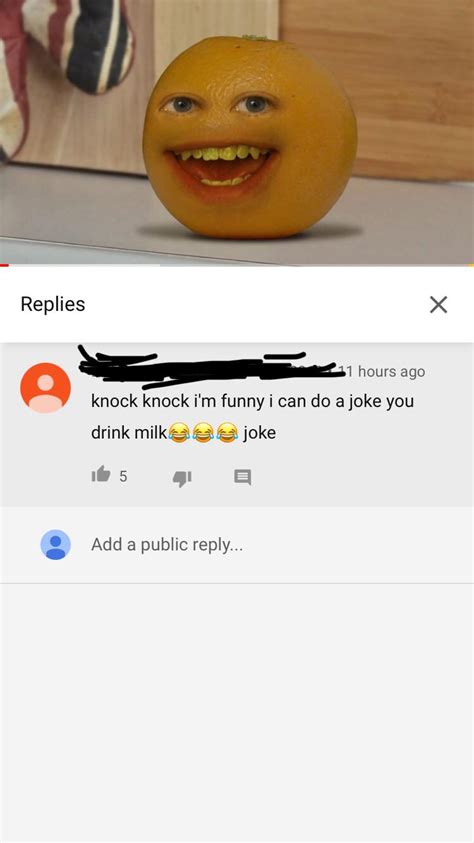Tap the reply speech bubble icon
The height and width of the screenshot is (843, 474).
pos(242,477)
